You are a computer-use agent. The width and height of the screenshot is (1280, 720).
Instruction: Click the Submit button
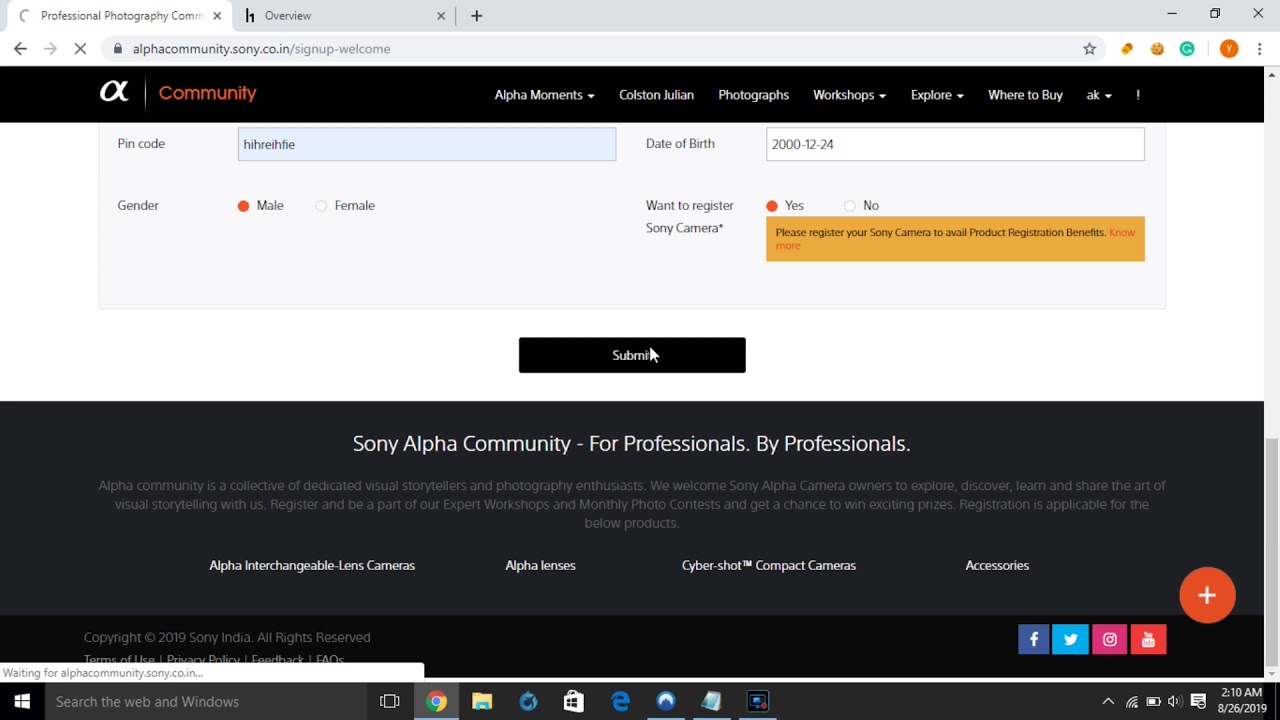(x=632, y=355)
